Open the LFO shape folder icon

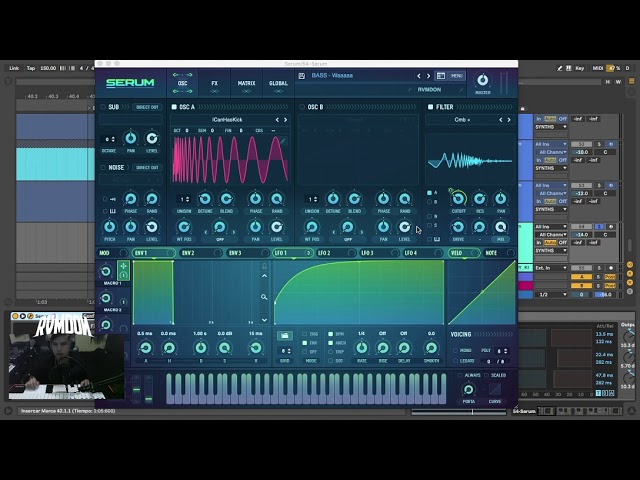click(x=284, y=336)
